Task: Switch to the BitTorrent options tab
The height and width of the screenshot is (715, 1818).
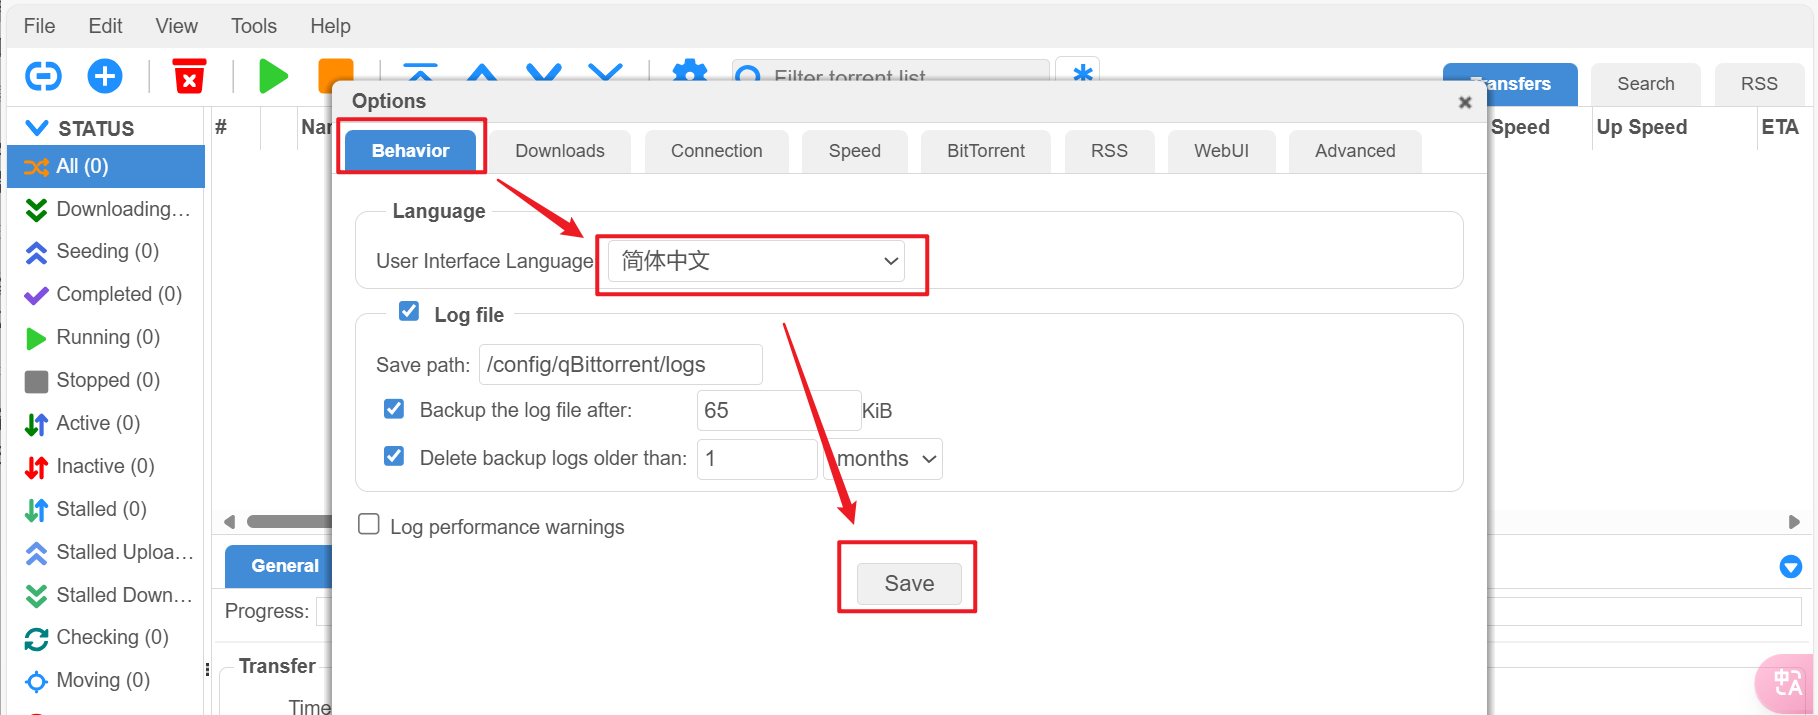Action: pyautogui.click(x=986, y=151)
